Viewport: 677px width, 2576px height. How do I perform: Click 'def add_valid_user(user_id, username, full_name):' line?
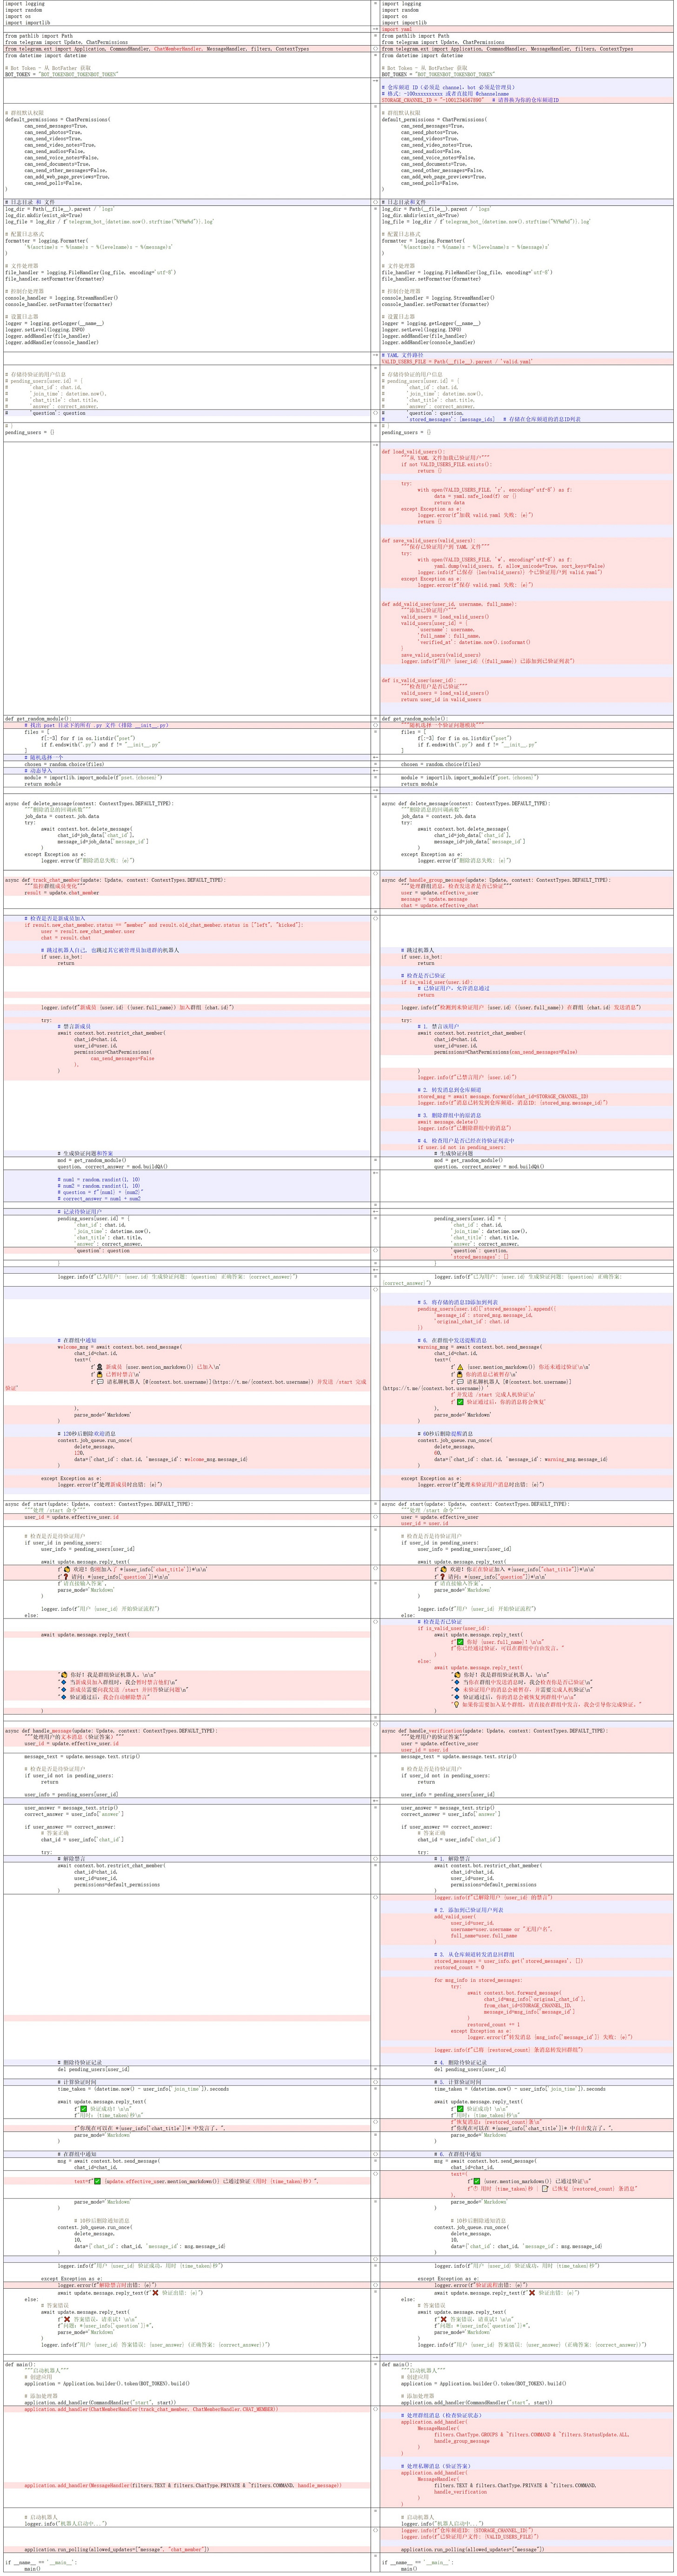click(x=449, y=604)
